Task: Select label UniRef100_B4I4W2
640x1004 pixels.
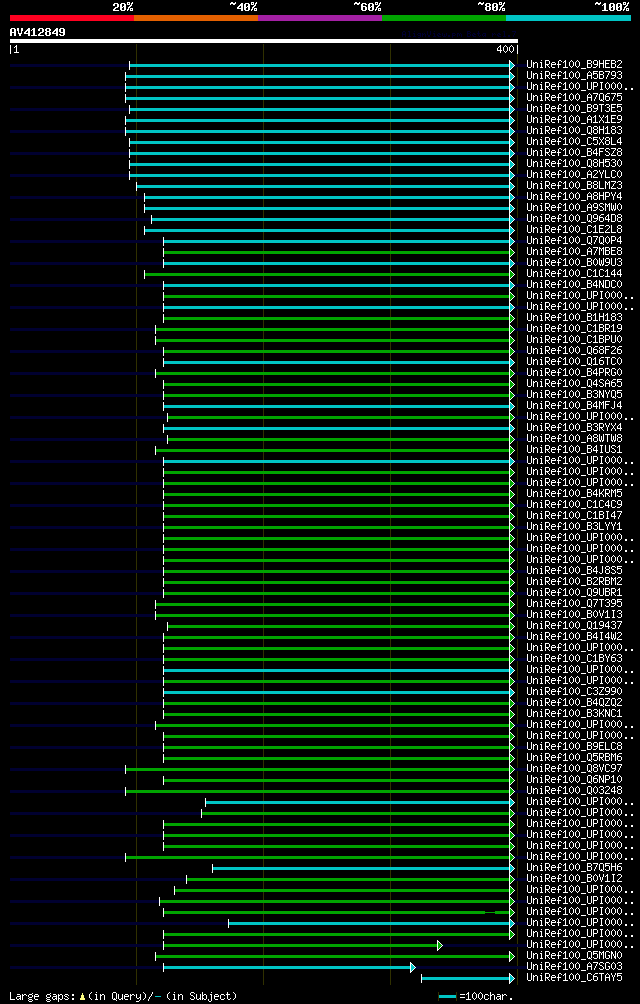Action: 573,636
